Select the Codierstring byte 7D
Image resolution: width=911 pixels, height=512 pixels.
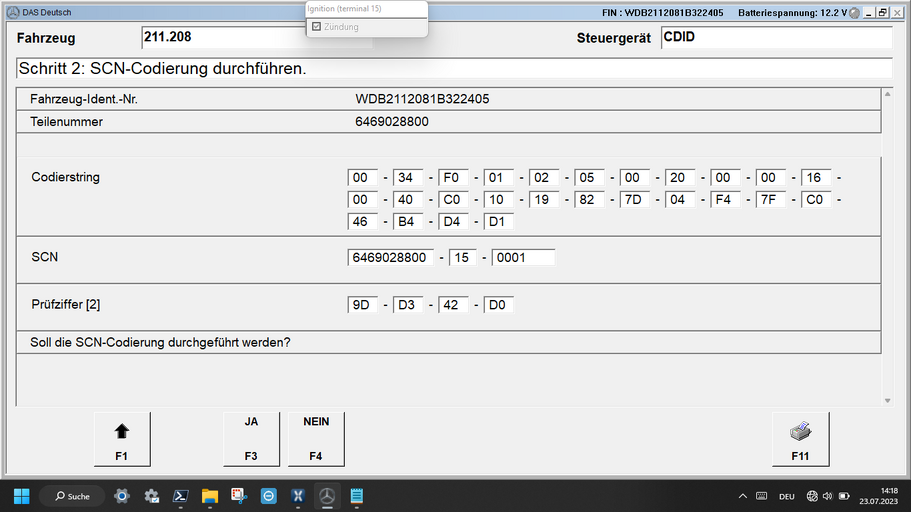click(634, 199)
